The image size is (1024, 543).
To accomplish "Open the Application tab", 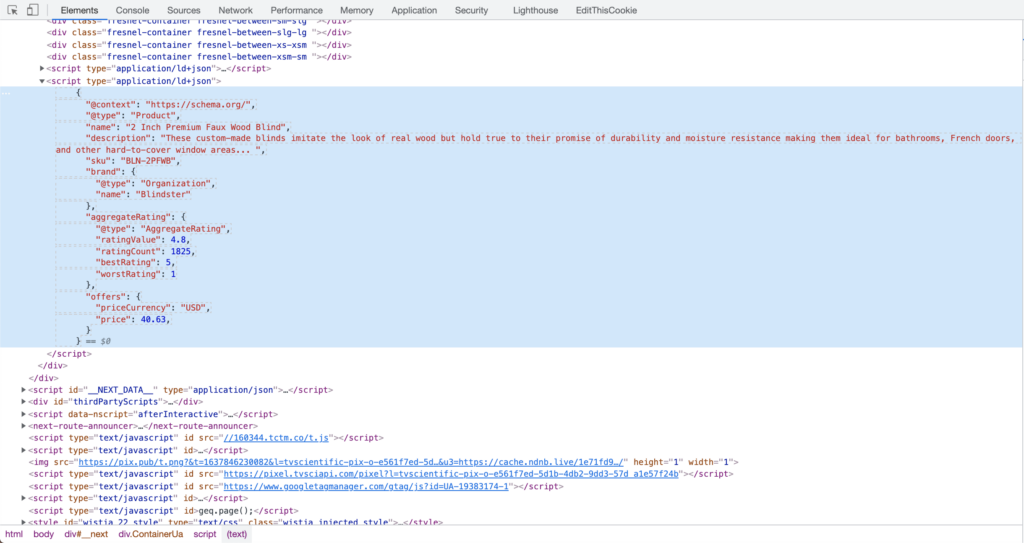I will point(414,10).
